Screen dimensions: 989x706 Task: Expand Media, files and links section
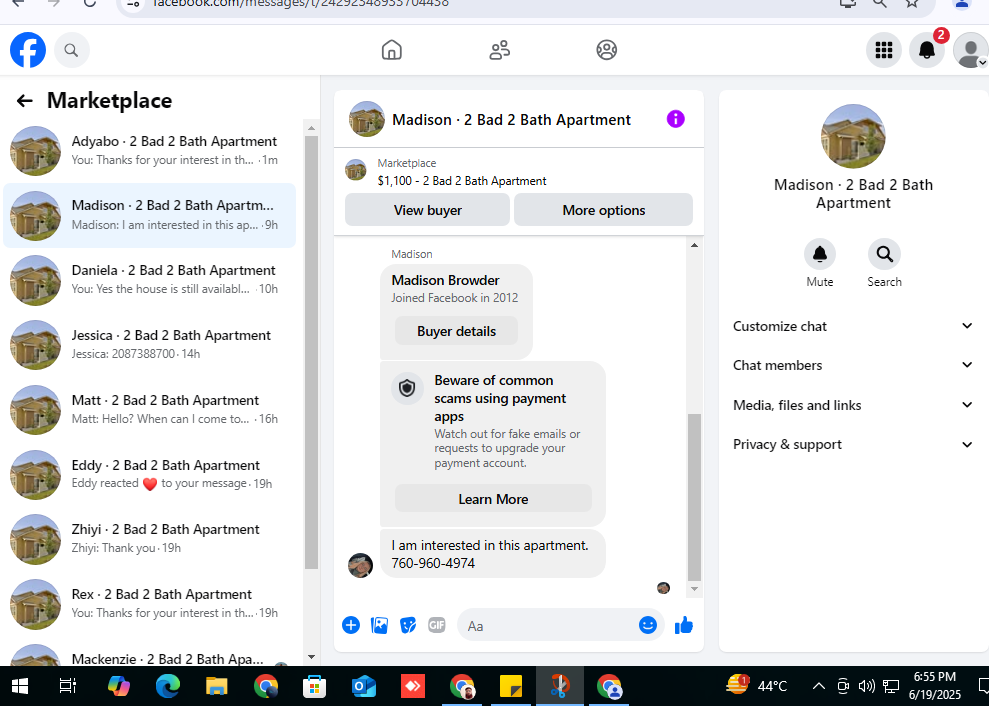click(x=853, y=405)
